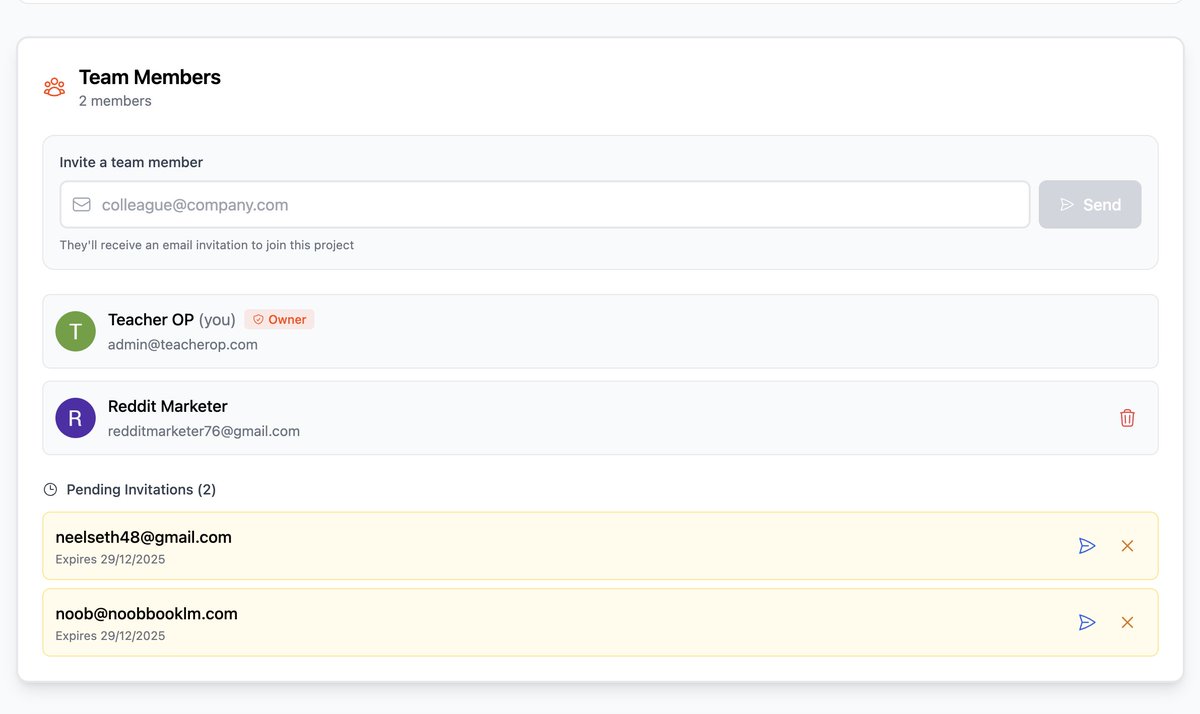
Task: Click the Teacher OP green avatar
Action: (75, 331)
